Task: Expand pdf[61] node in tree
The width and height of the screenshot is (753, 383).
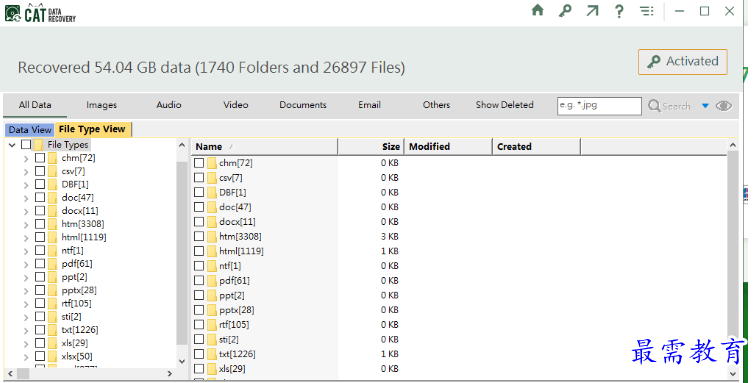Action: (x=26, y=264)
